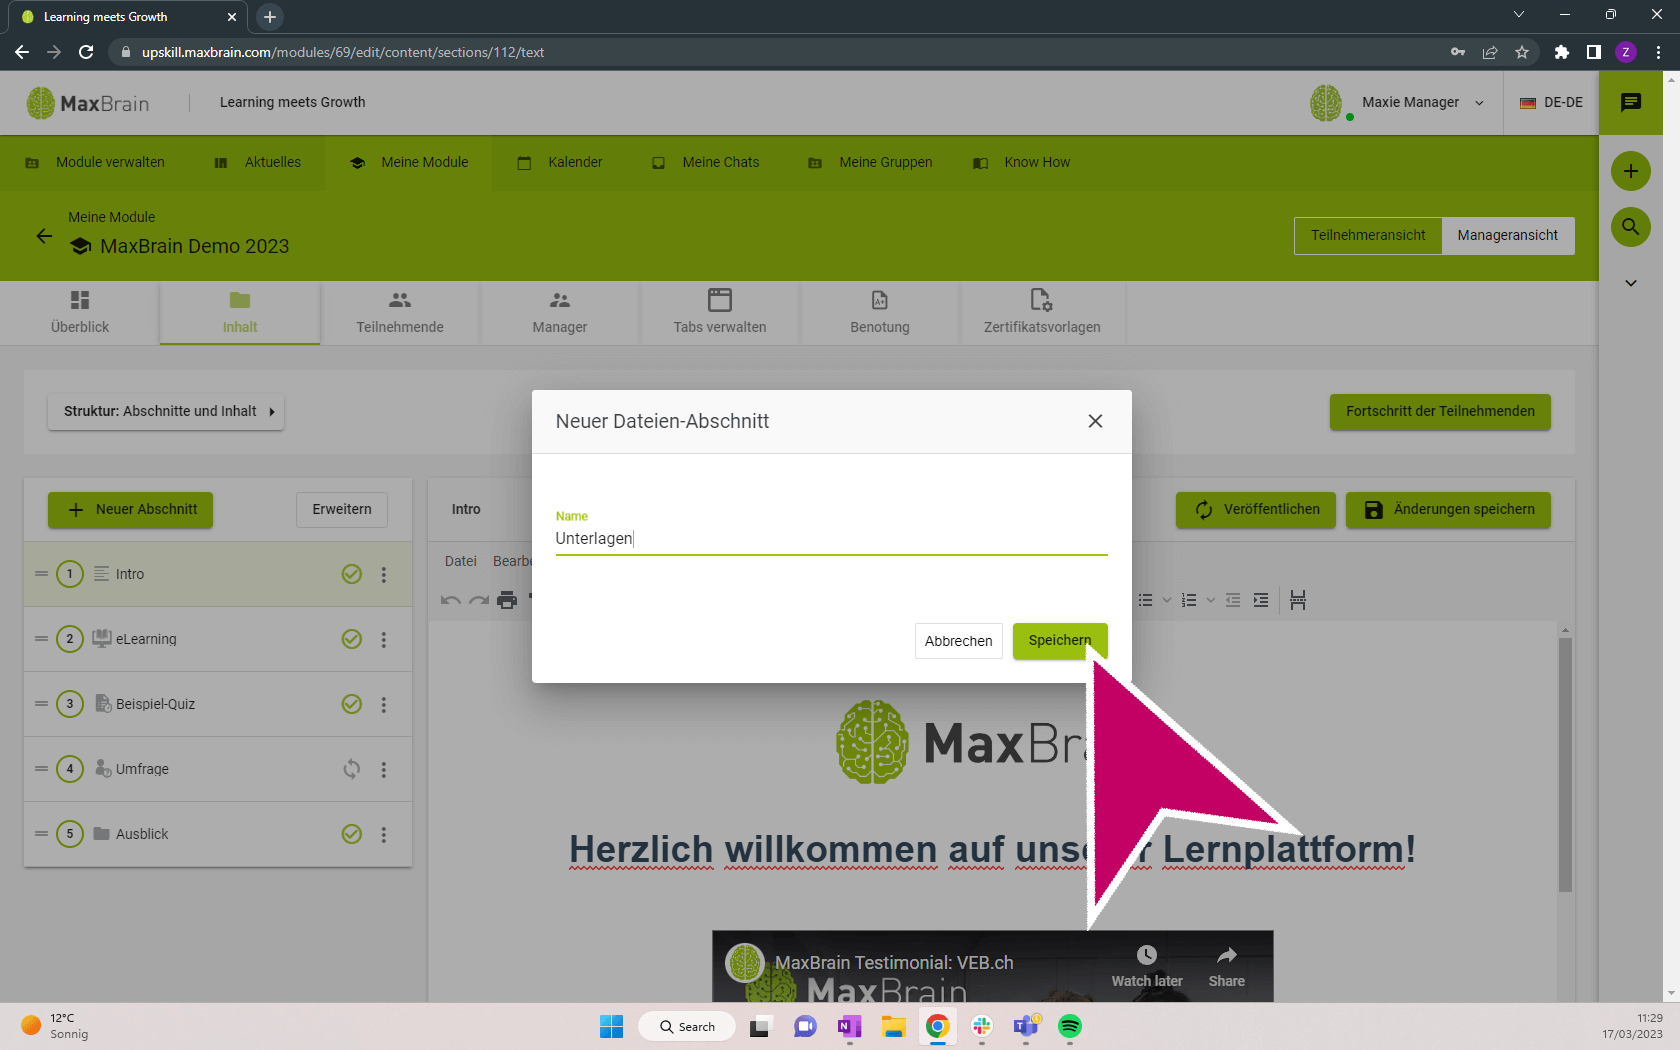Open options menu for Umfrage section

[x=383, y=770]
